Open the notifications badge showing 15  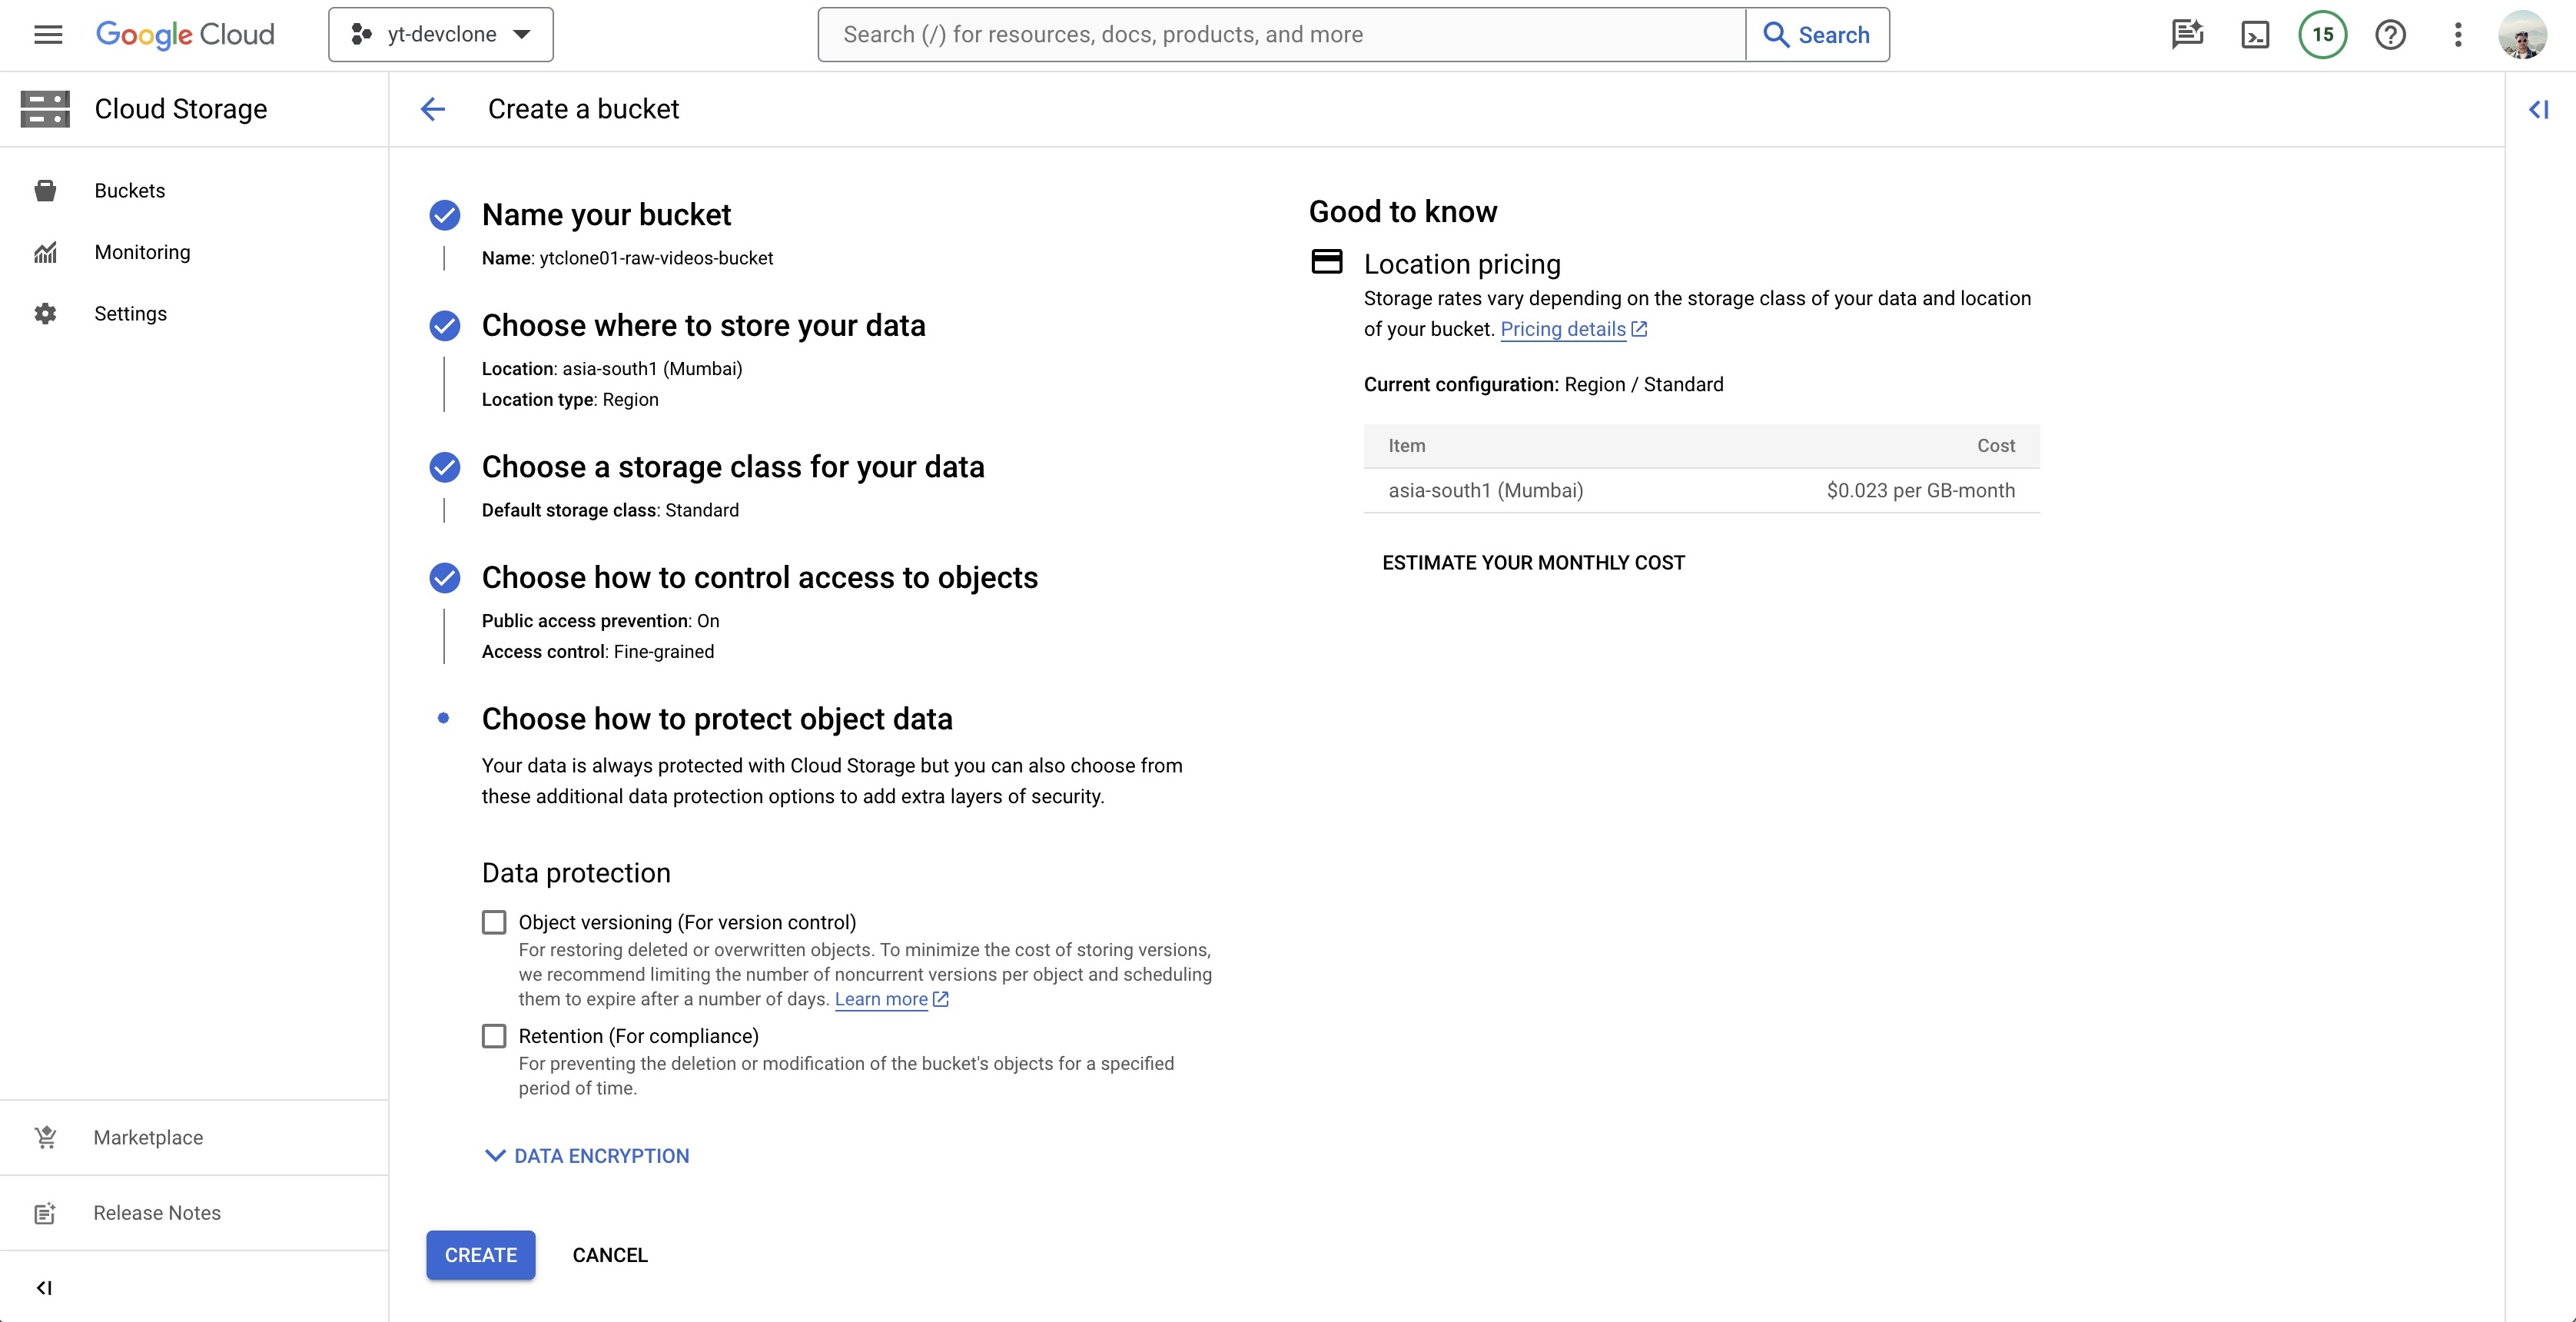(x=2322, y=35)
